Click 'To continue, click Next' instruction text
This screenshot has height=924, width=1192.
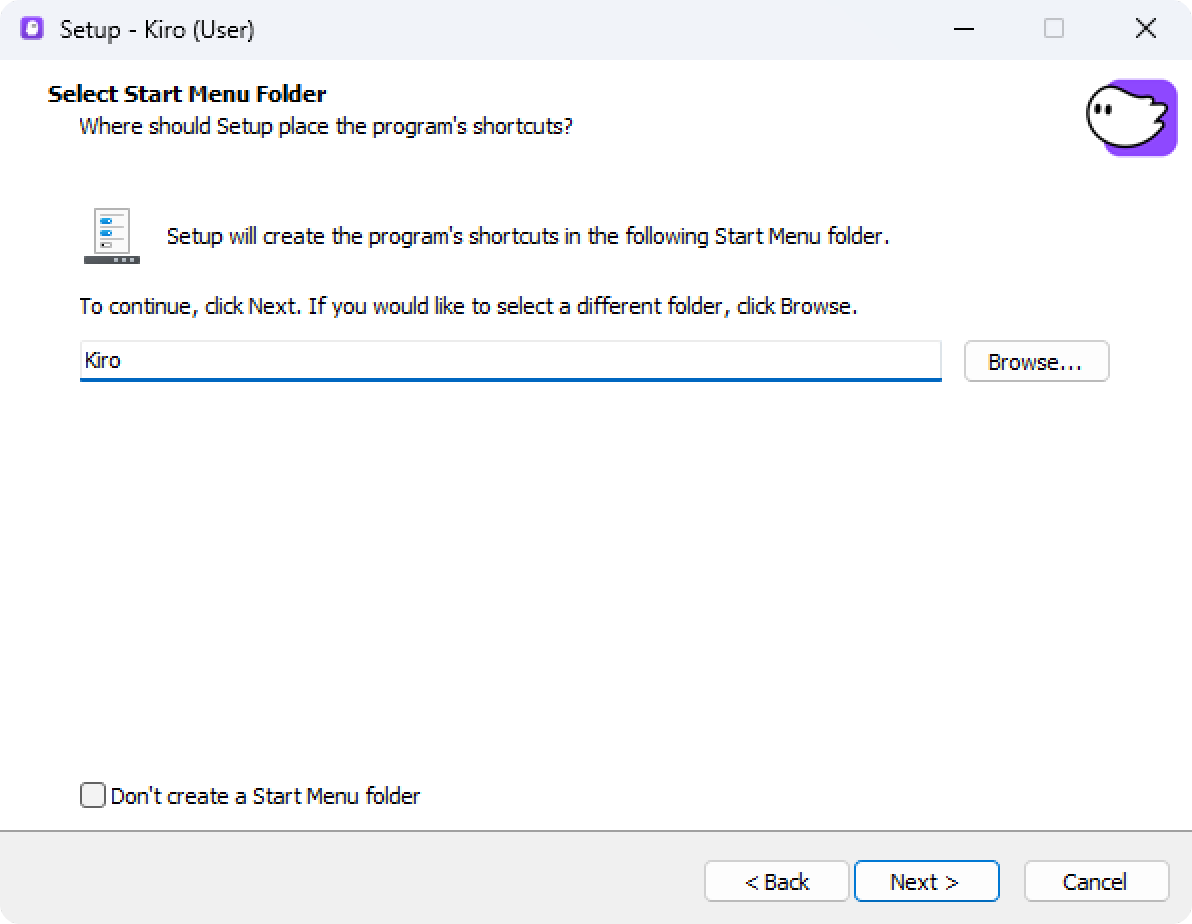(468, 306)
